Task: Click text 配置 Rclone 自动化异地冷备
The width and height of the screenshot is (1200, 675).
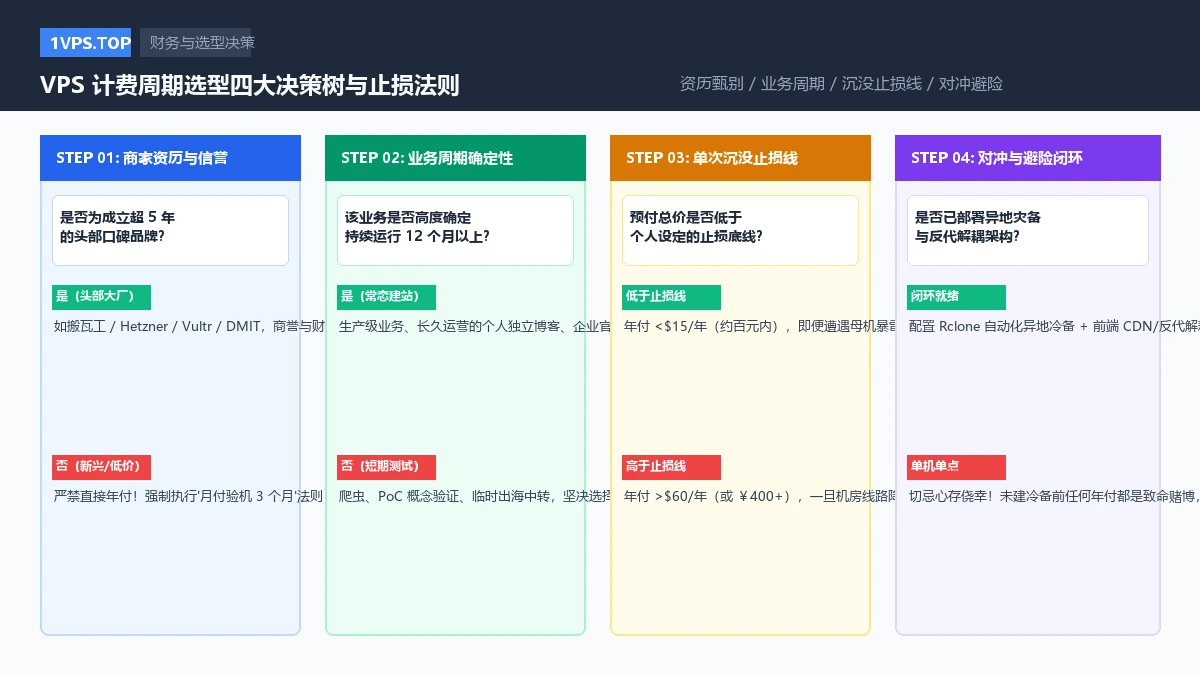Action: (991, 326)
